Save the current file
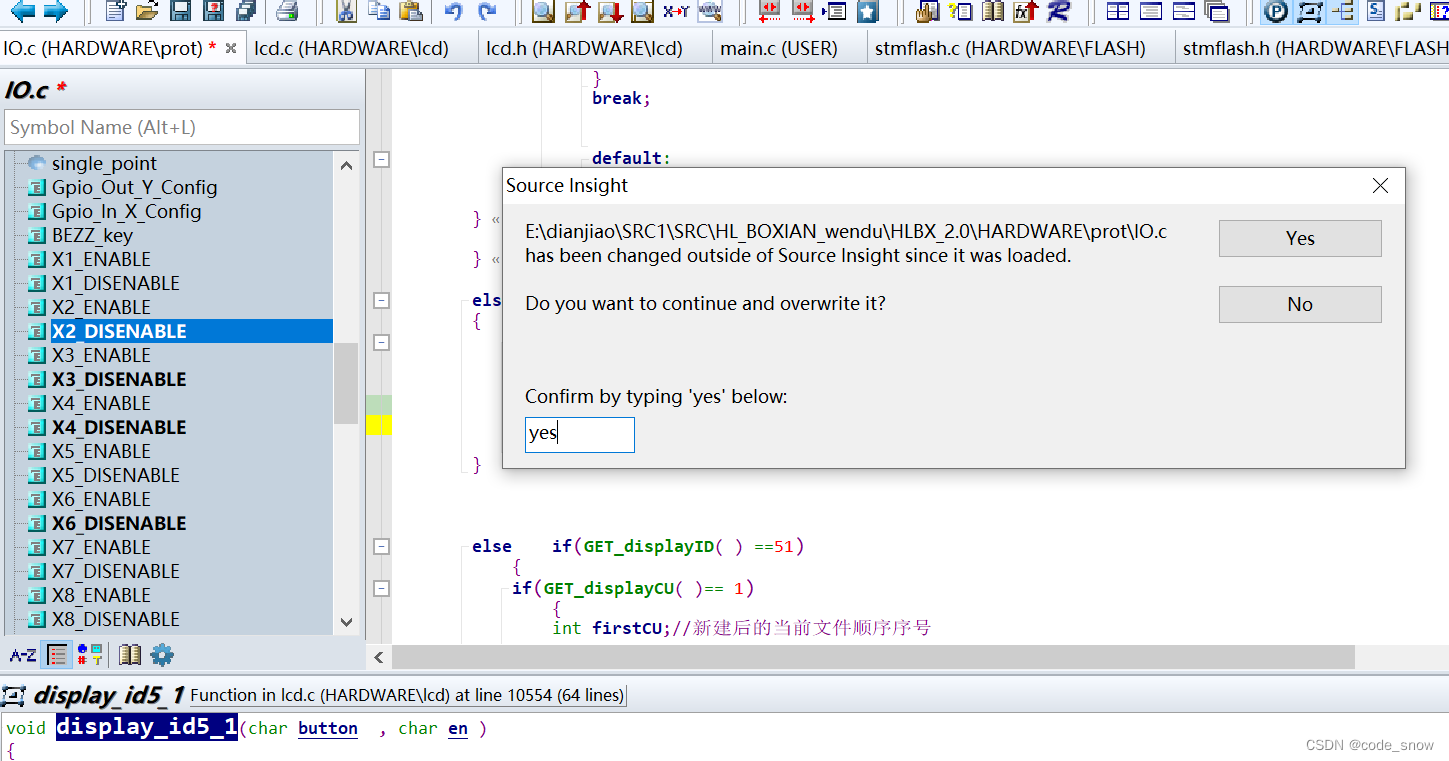This screenshot has width=1449, height=761. (180, 11)
